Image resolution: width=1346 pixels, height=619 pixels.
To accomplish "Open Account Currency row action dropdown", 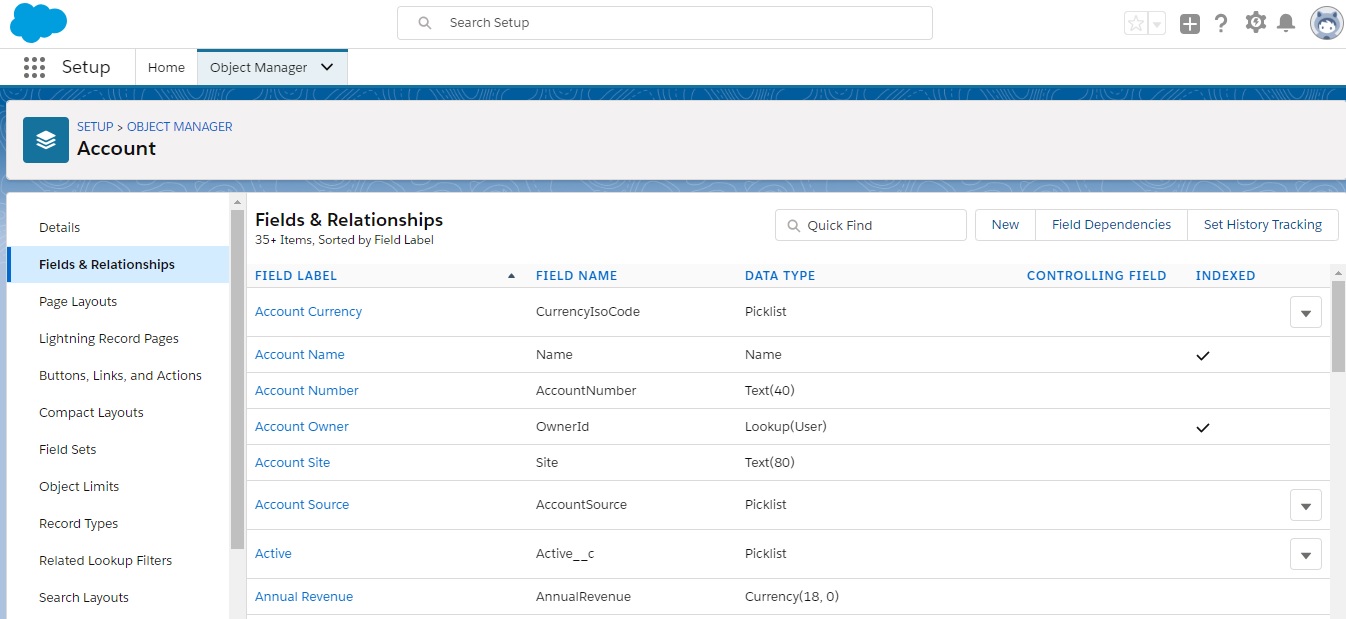I will pos(1305,312).
